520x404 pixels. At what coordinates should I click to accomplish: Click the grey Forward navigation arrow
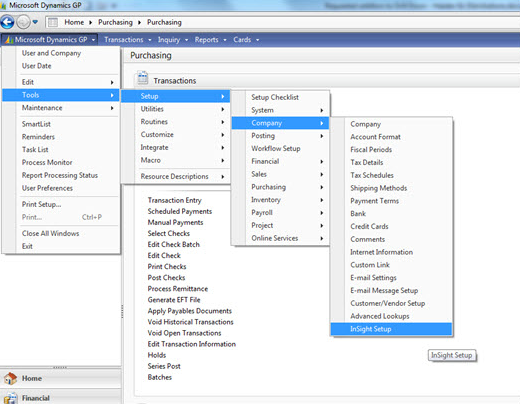pos(23,22)
